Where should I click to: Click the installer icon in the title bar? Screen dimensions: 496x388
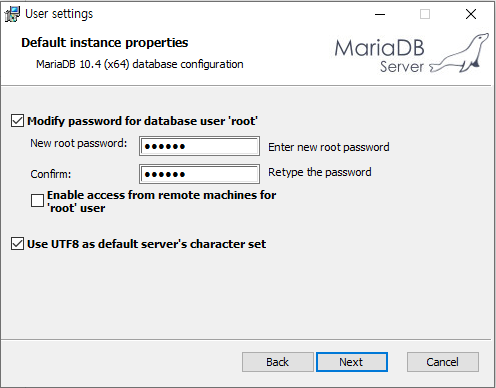point(12,14)
